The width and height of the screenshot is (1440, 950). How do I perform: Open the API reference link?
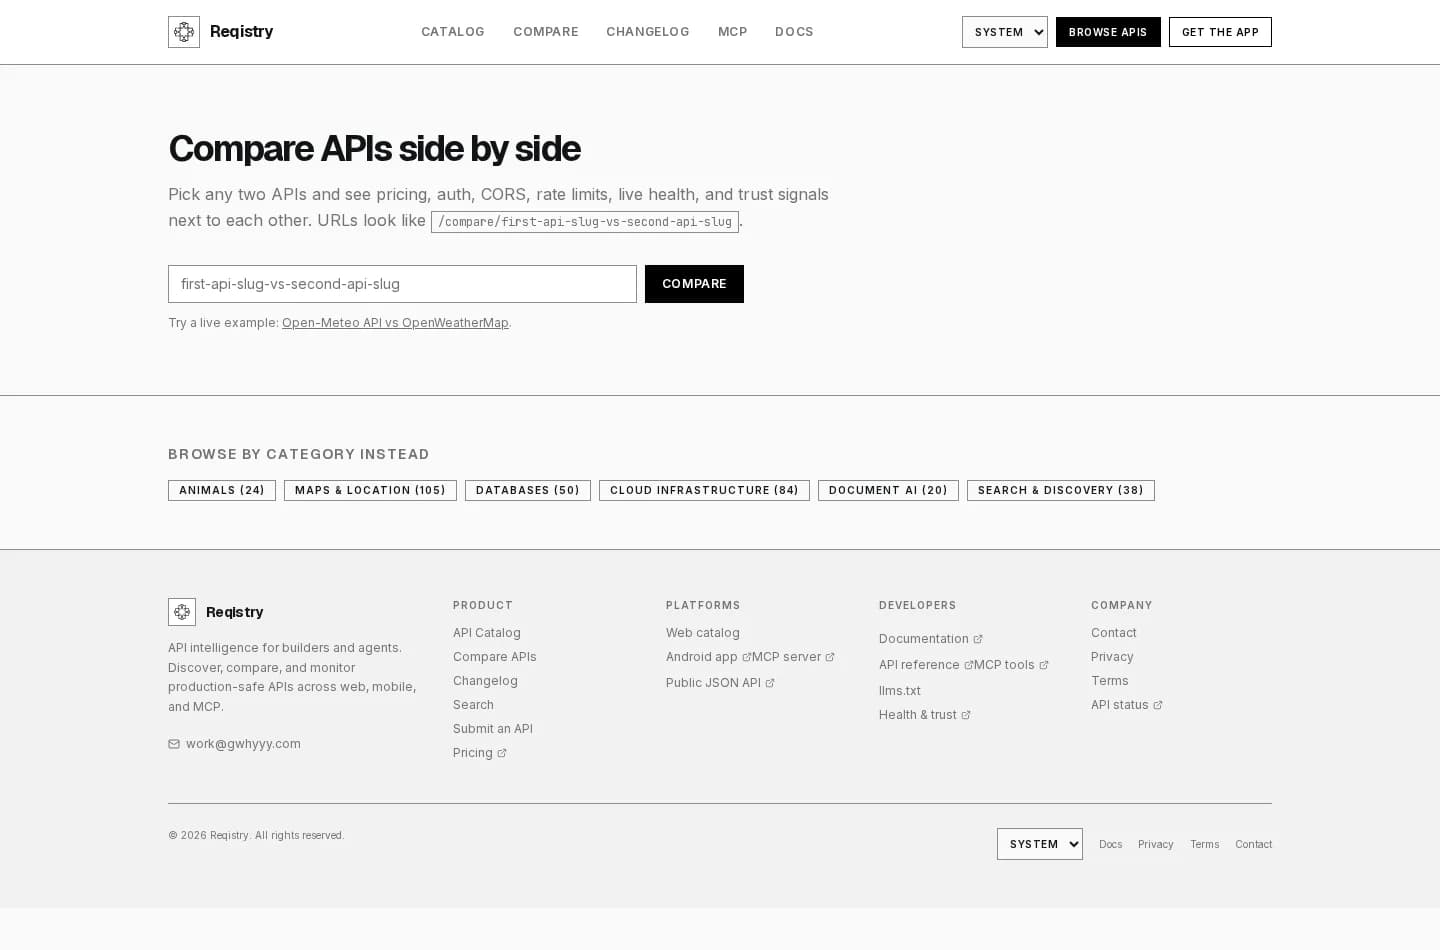[926, 665]
